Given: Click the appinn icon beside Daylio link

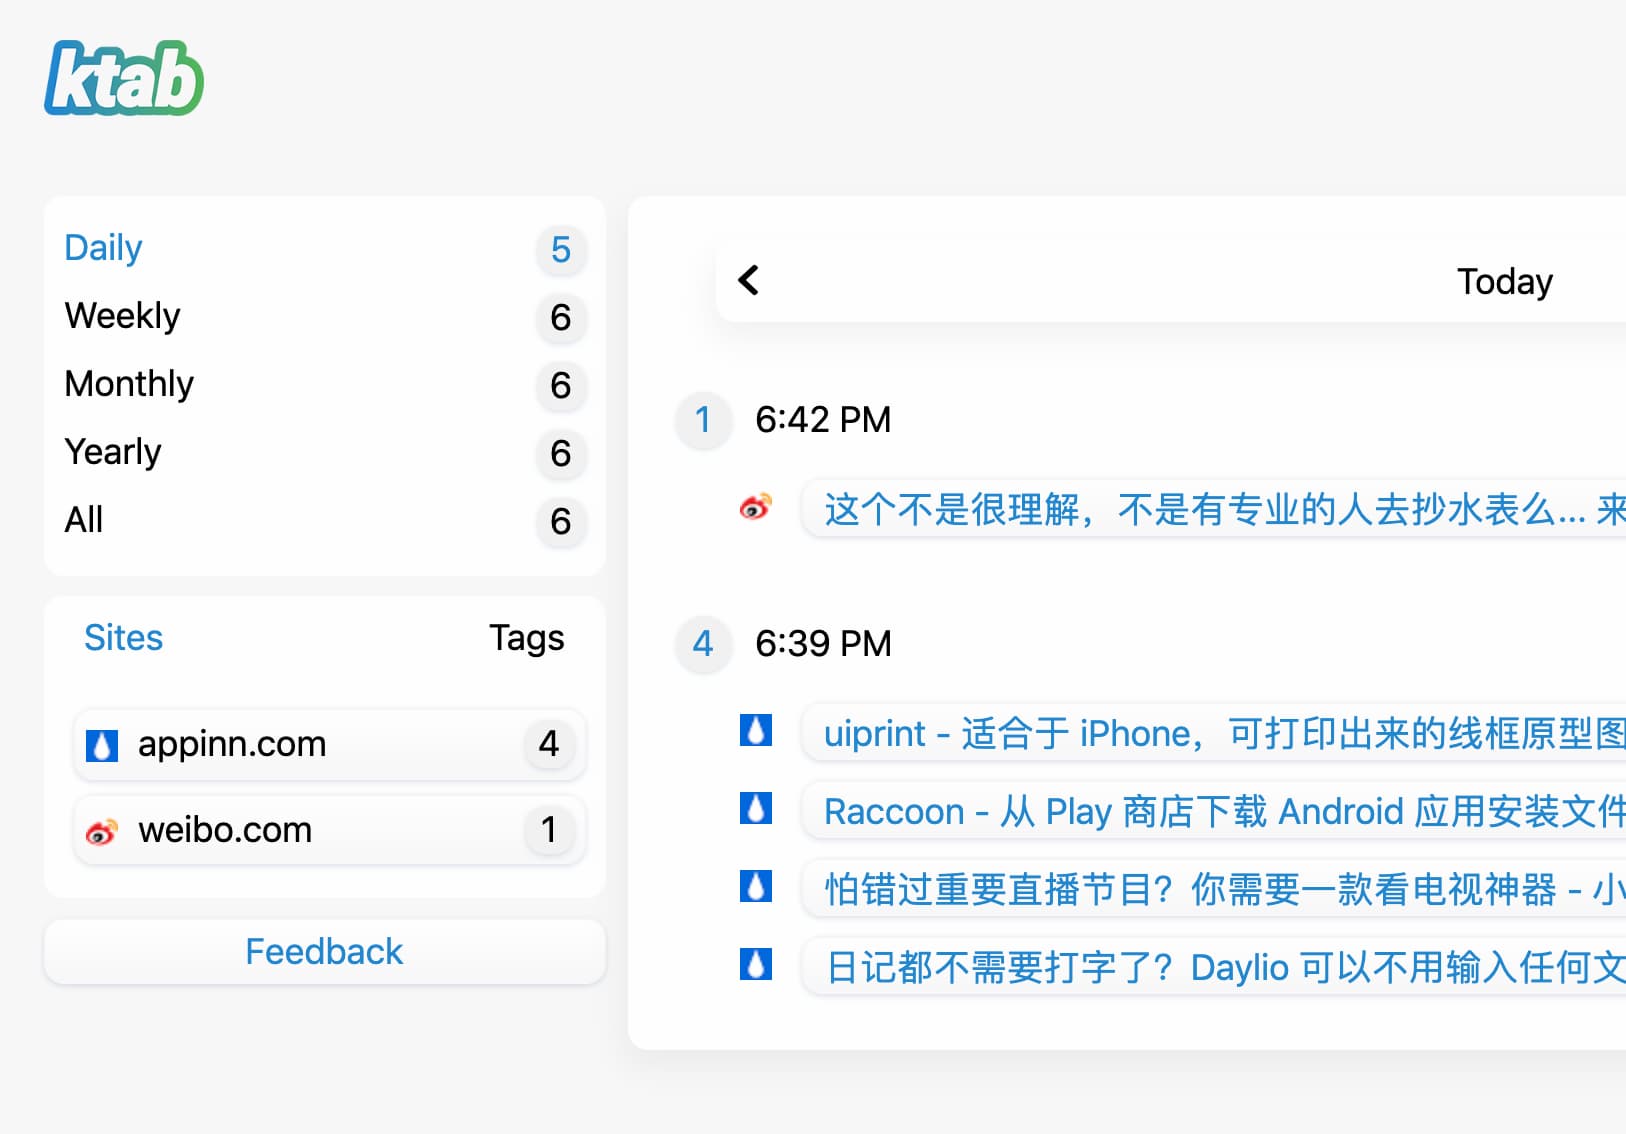Looking at the screenshot, I should (756, 964).
